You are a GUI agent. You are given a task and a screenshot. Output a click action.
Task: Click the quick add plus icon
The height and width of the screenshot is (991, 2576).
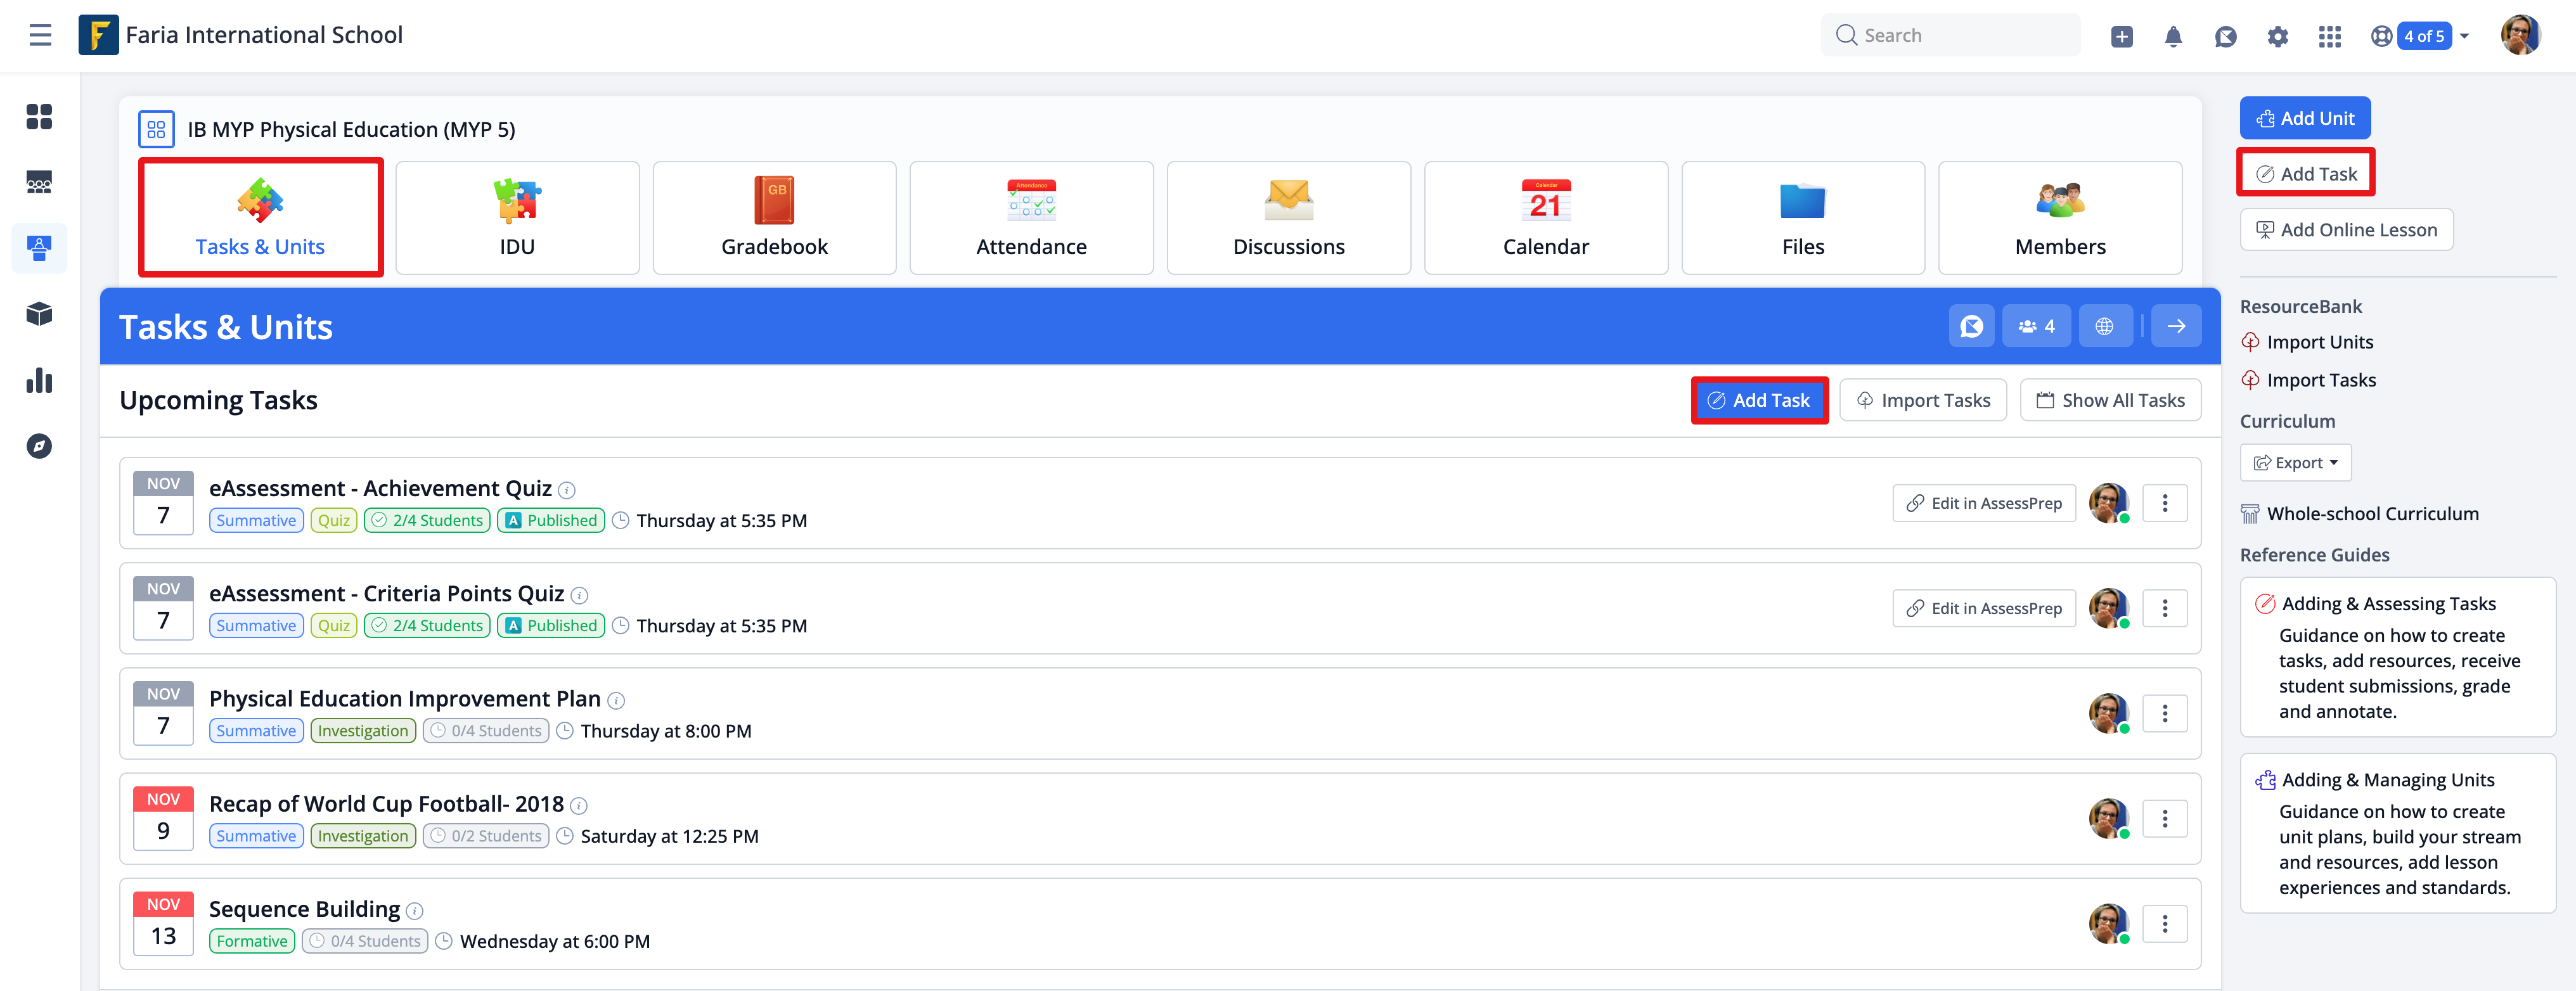[x=2121, y=37]
